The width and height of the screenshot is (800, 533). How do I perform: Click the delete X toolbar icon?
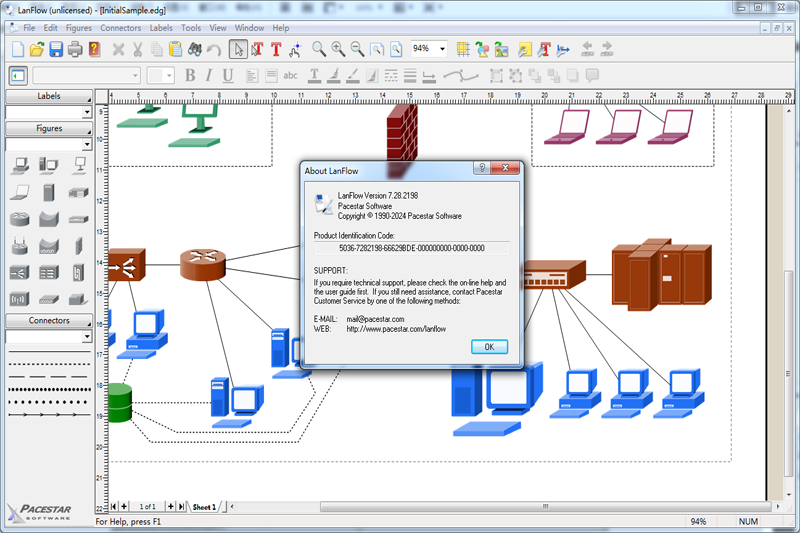tap(118, 49)
